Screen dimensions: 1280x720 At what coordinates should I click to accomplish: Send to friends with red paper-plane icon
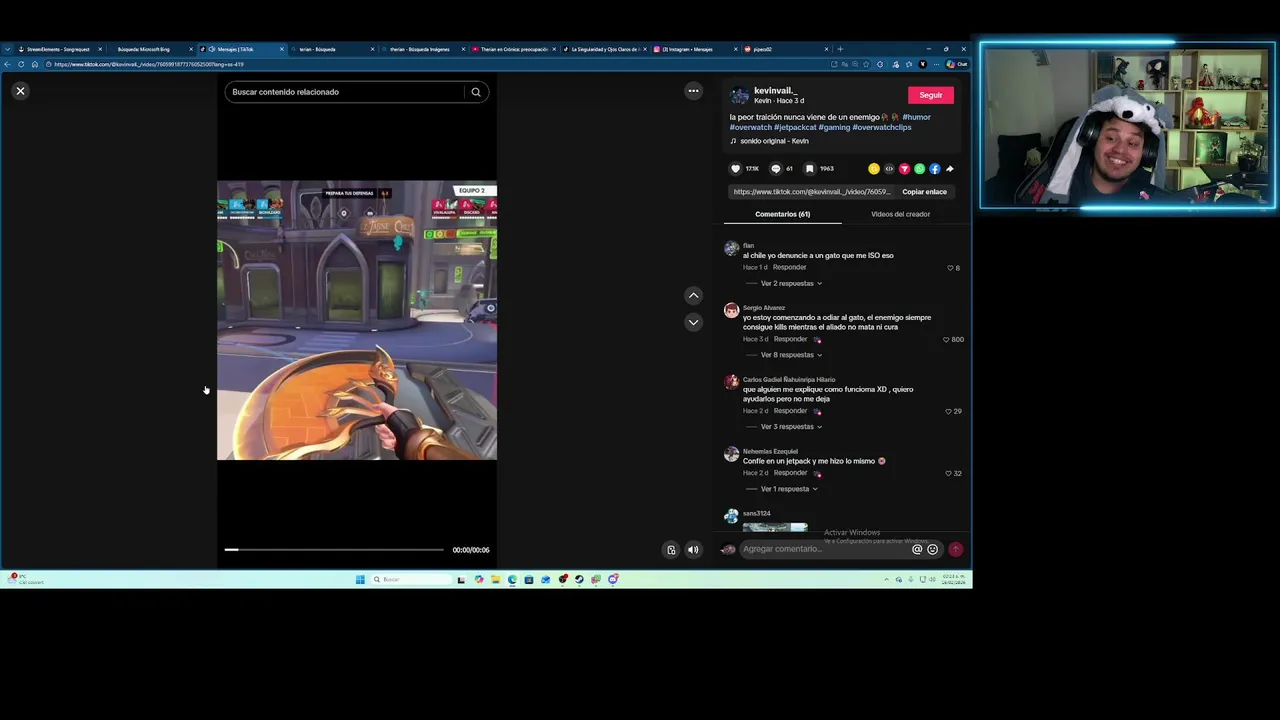click(x=904, y=169)
